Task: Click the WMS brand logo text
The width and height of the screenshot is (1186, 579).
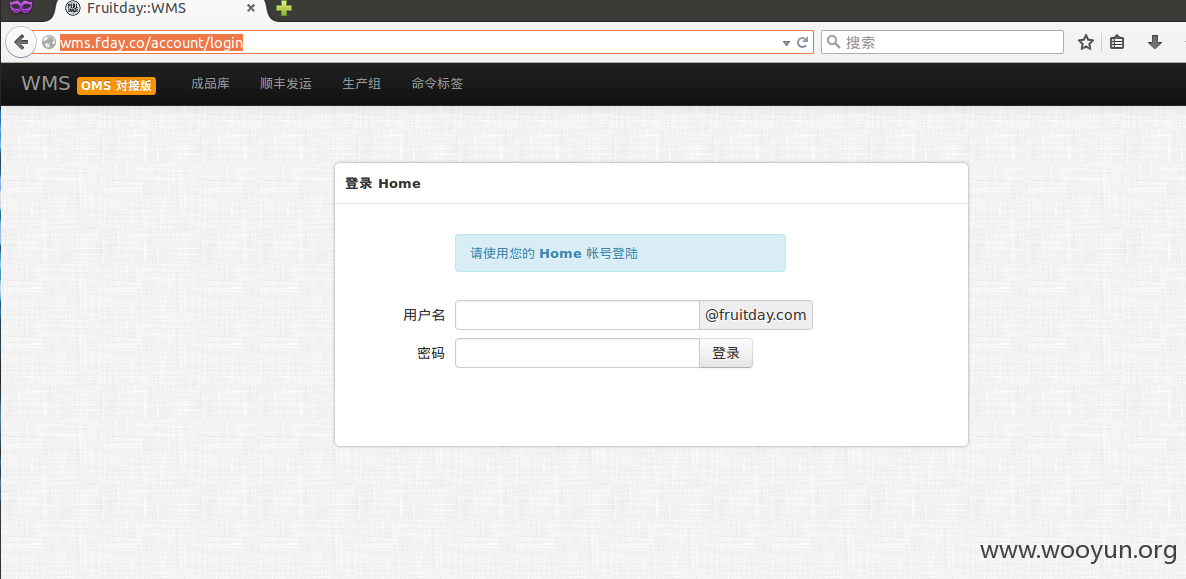Action: [x=45, y=84]
